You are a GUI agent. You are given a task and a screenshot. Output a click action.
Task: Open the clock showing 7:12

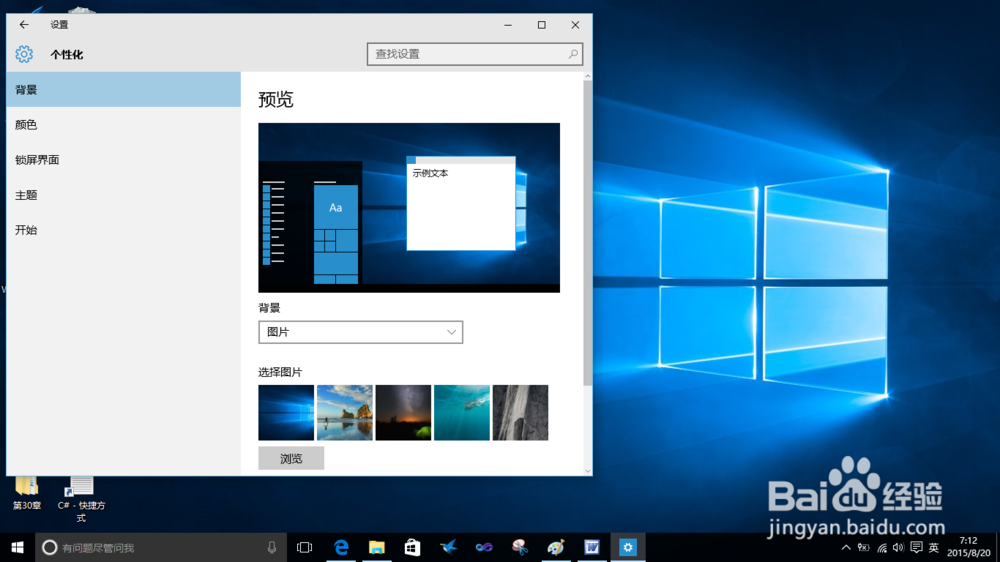point(968,547)
